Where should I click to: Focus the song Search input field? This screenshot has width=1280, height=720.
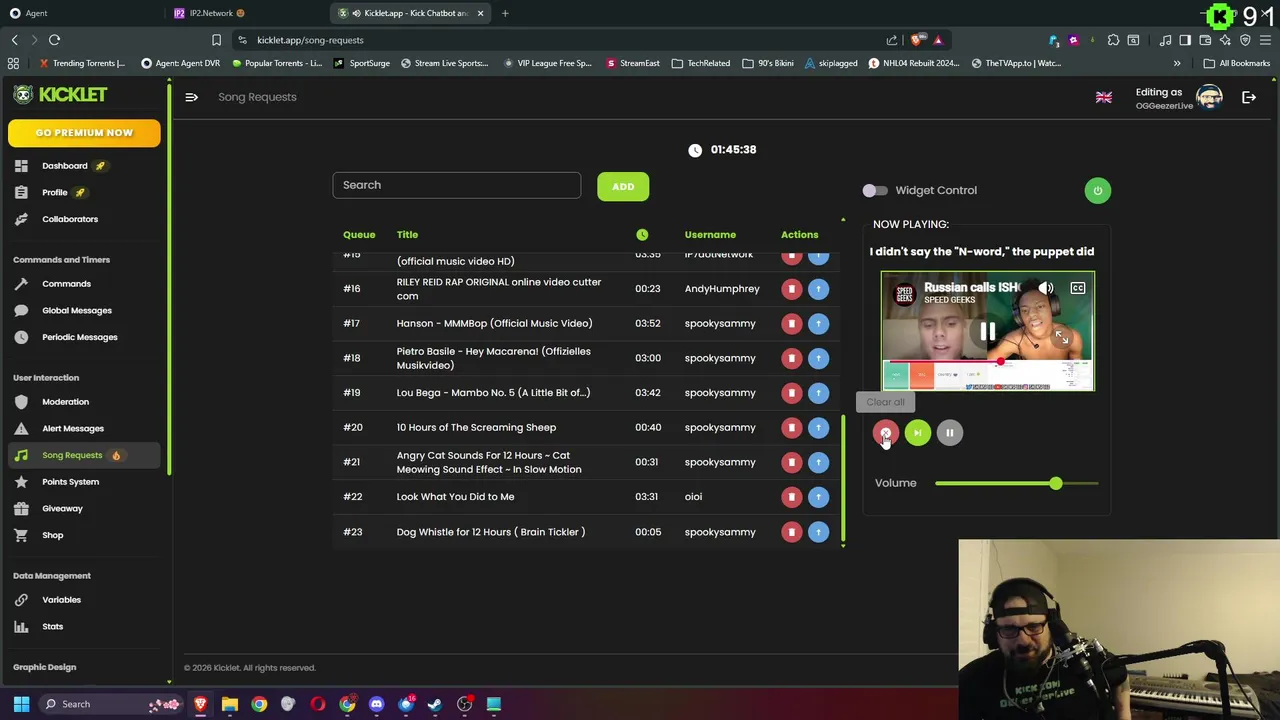pos(456,185)
